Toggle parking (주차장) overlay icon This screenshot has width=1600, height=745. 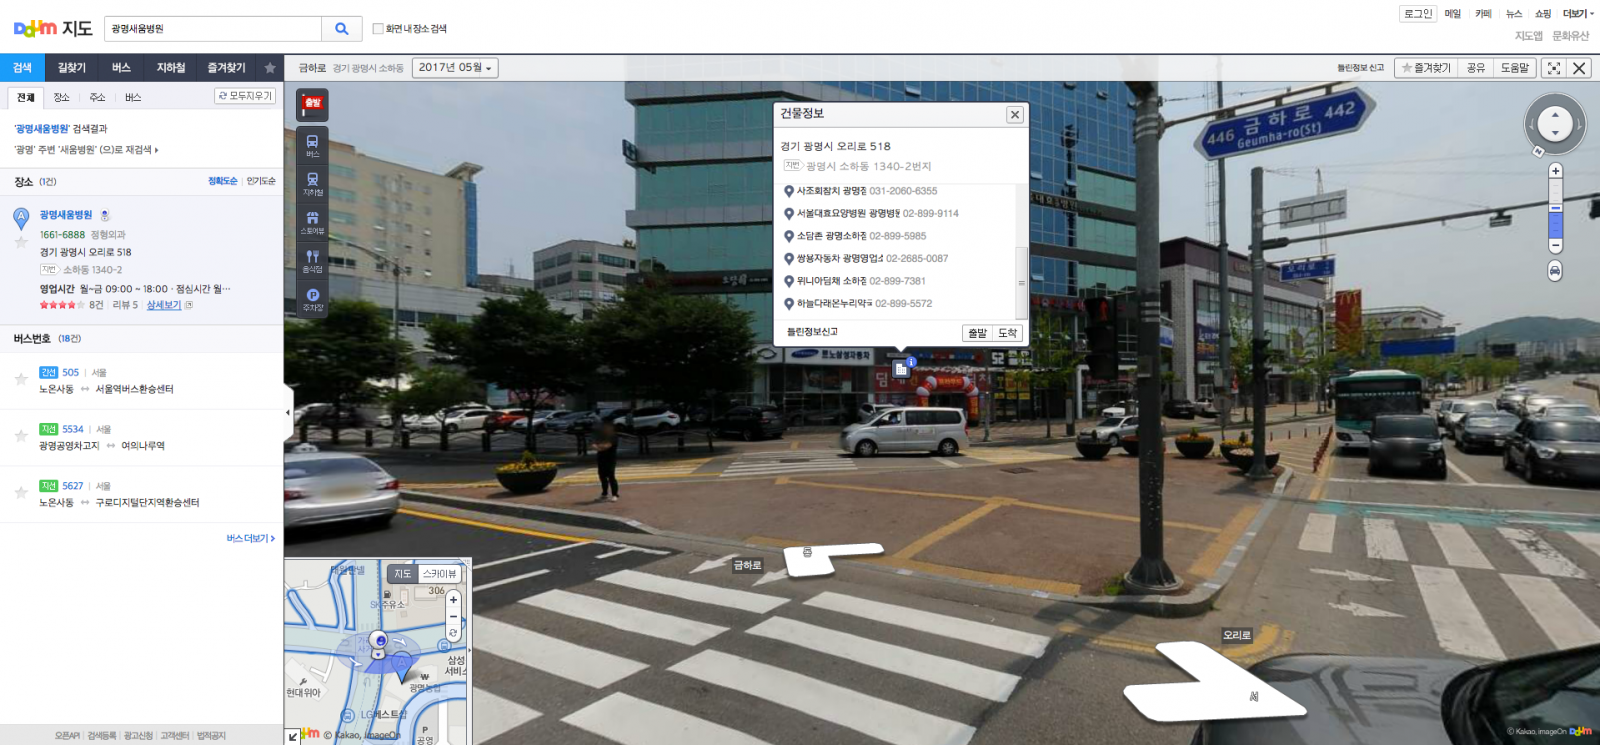pos(313,298)
